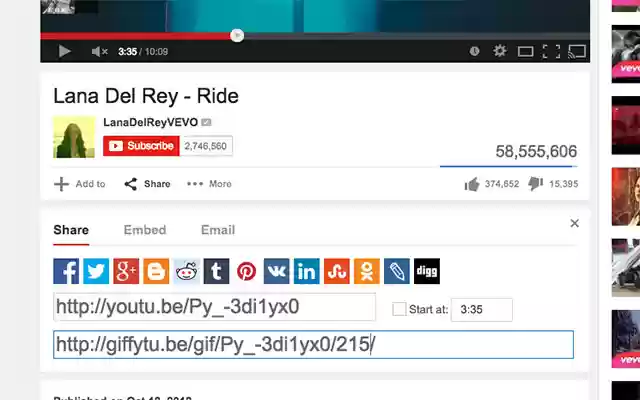
Task: Click the 58,555,606 view count
Action: (x=536, y=151)
